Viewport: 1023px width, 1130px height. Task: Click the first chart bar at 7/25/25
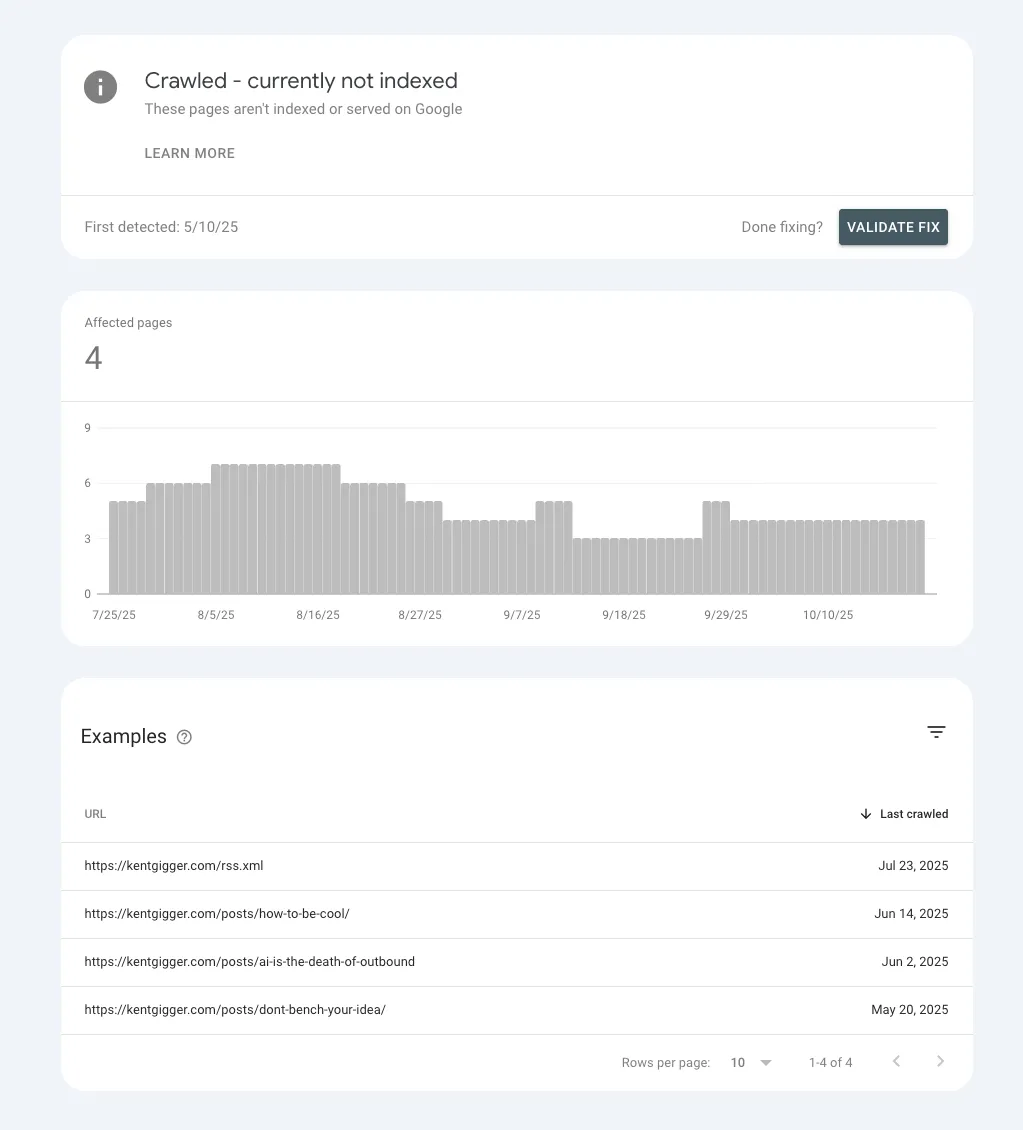tap(114, 548)
